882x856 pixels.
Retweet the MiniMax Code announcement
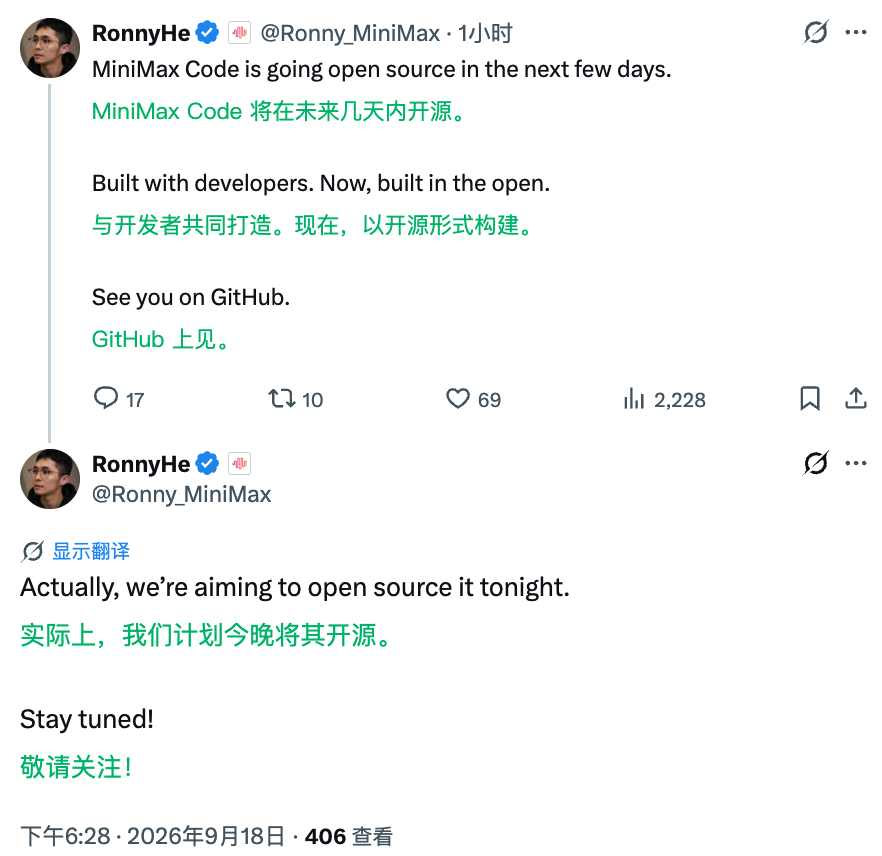tap(295, 399)
